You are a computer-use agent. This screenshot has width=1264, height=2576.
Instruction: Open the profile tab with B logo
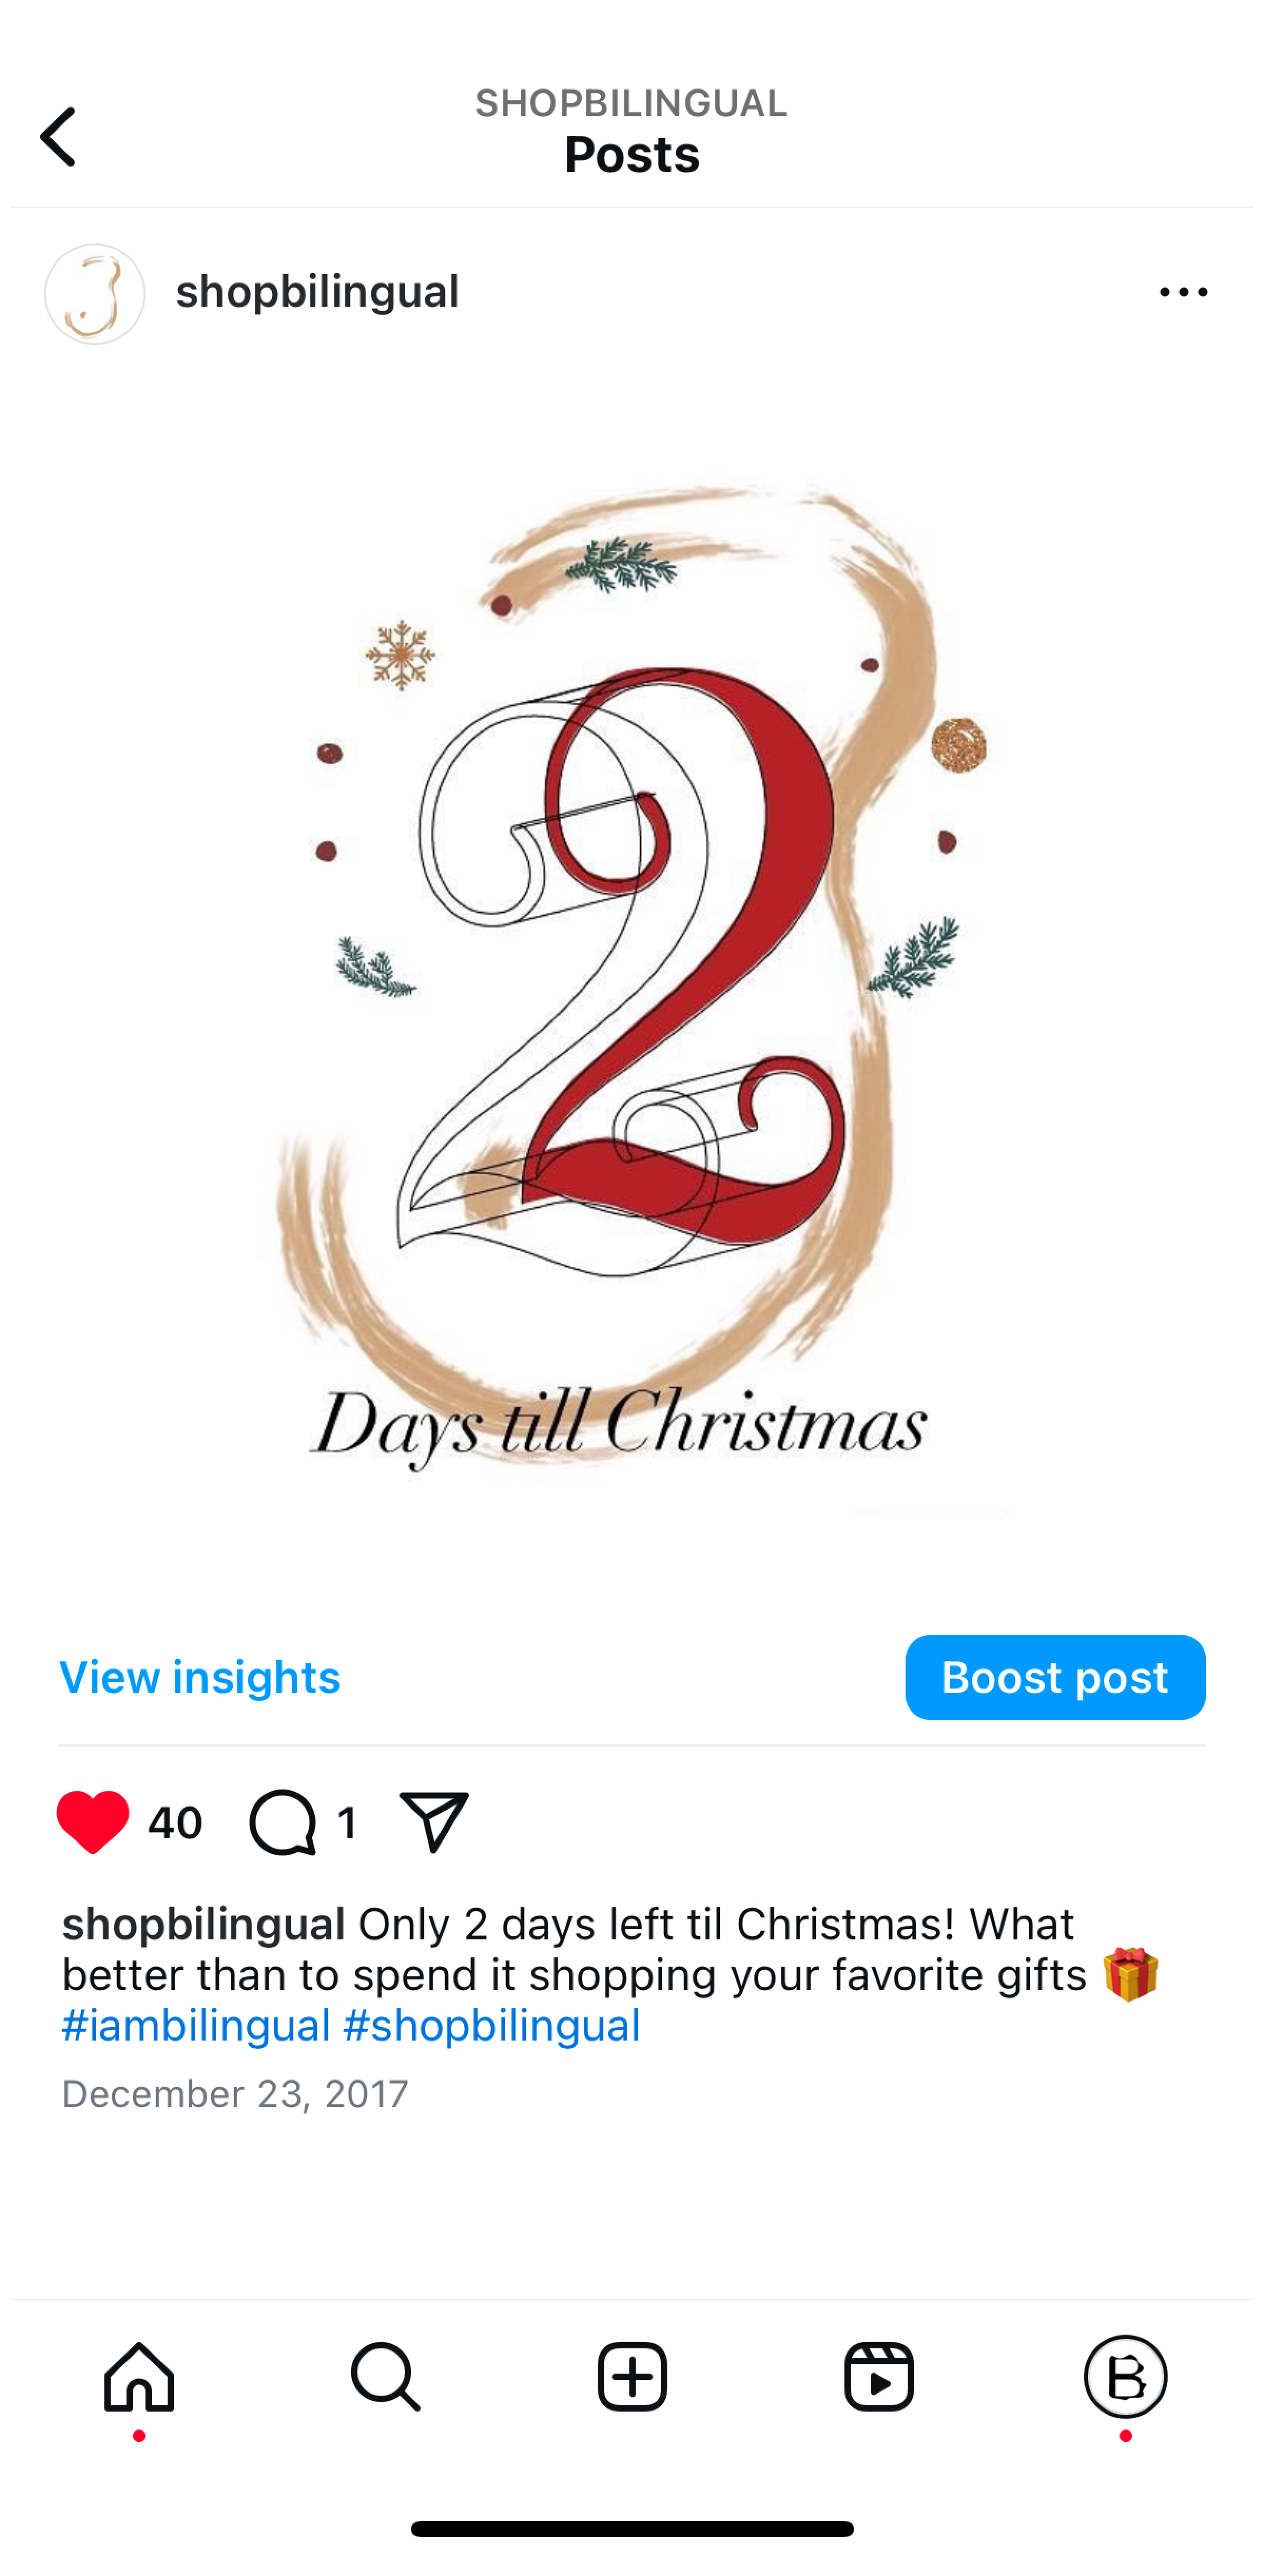point(1126,2377)
